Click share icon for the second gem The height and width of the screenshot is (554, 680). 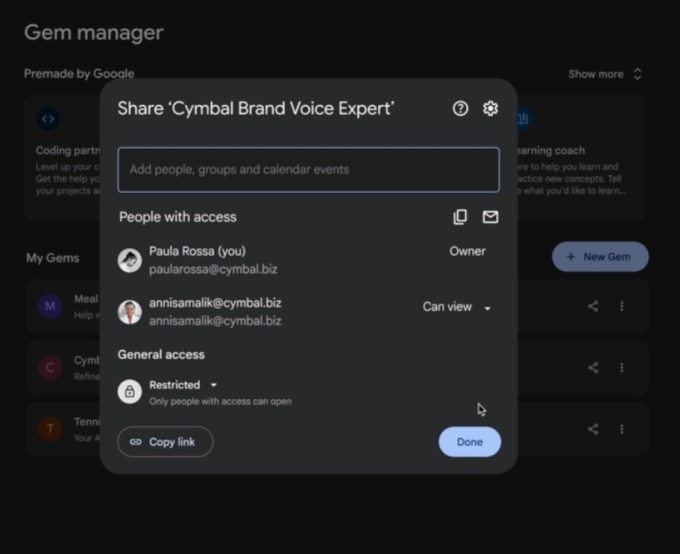click(593, 367)
